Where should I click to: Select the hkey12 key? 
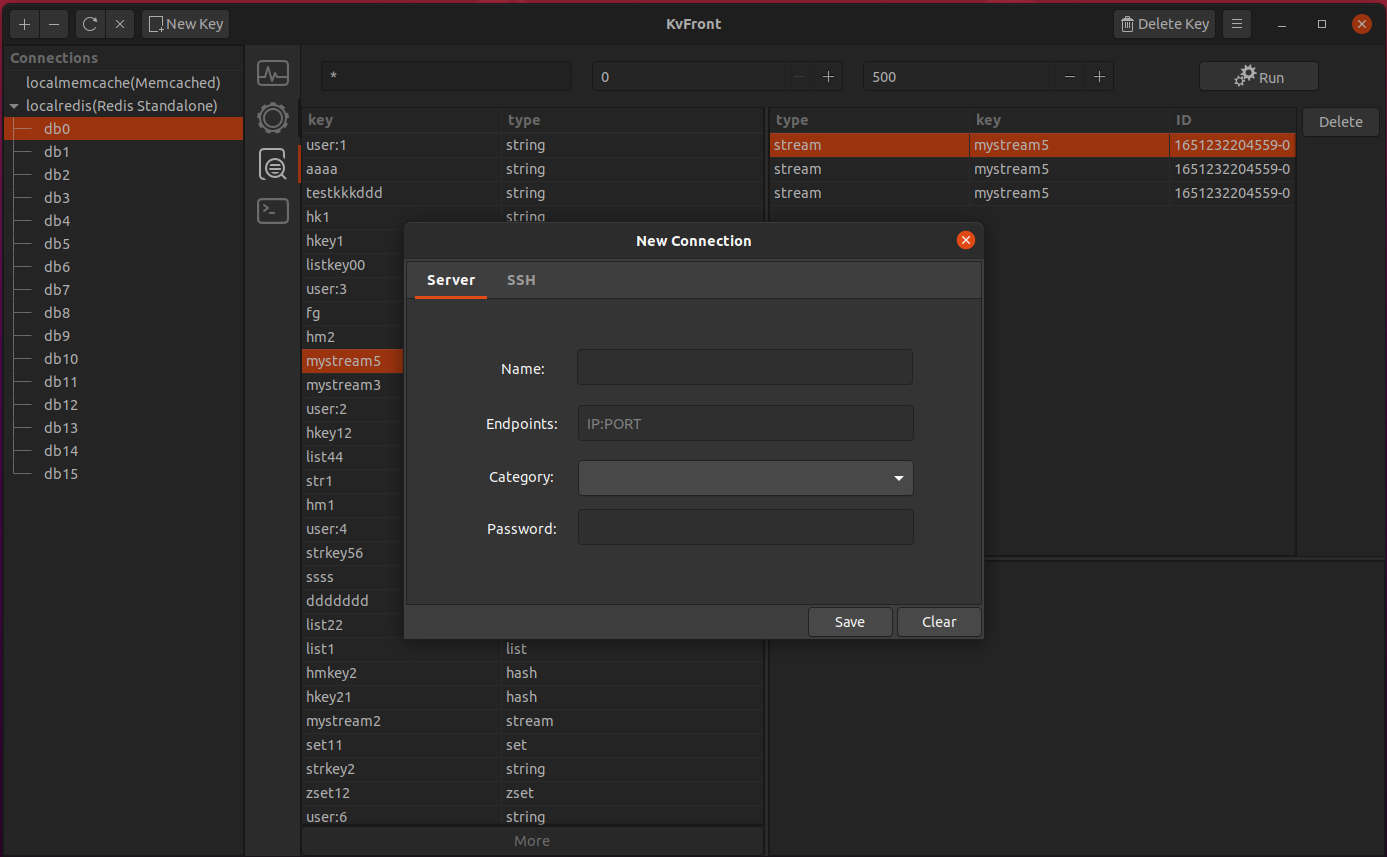point(353,433)
